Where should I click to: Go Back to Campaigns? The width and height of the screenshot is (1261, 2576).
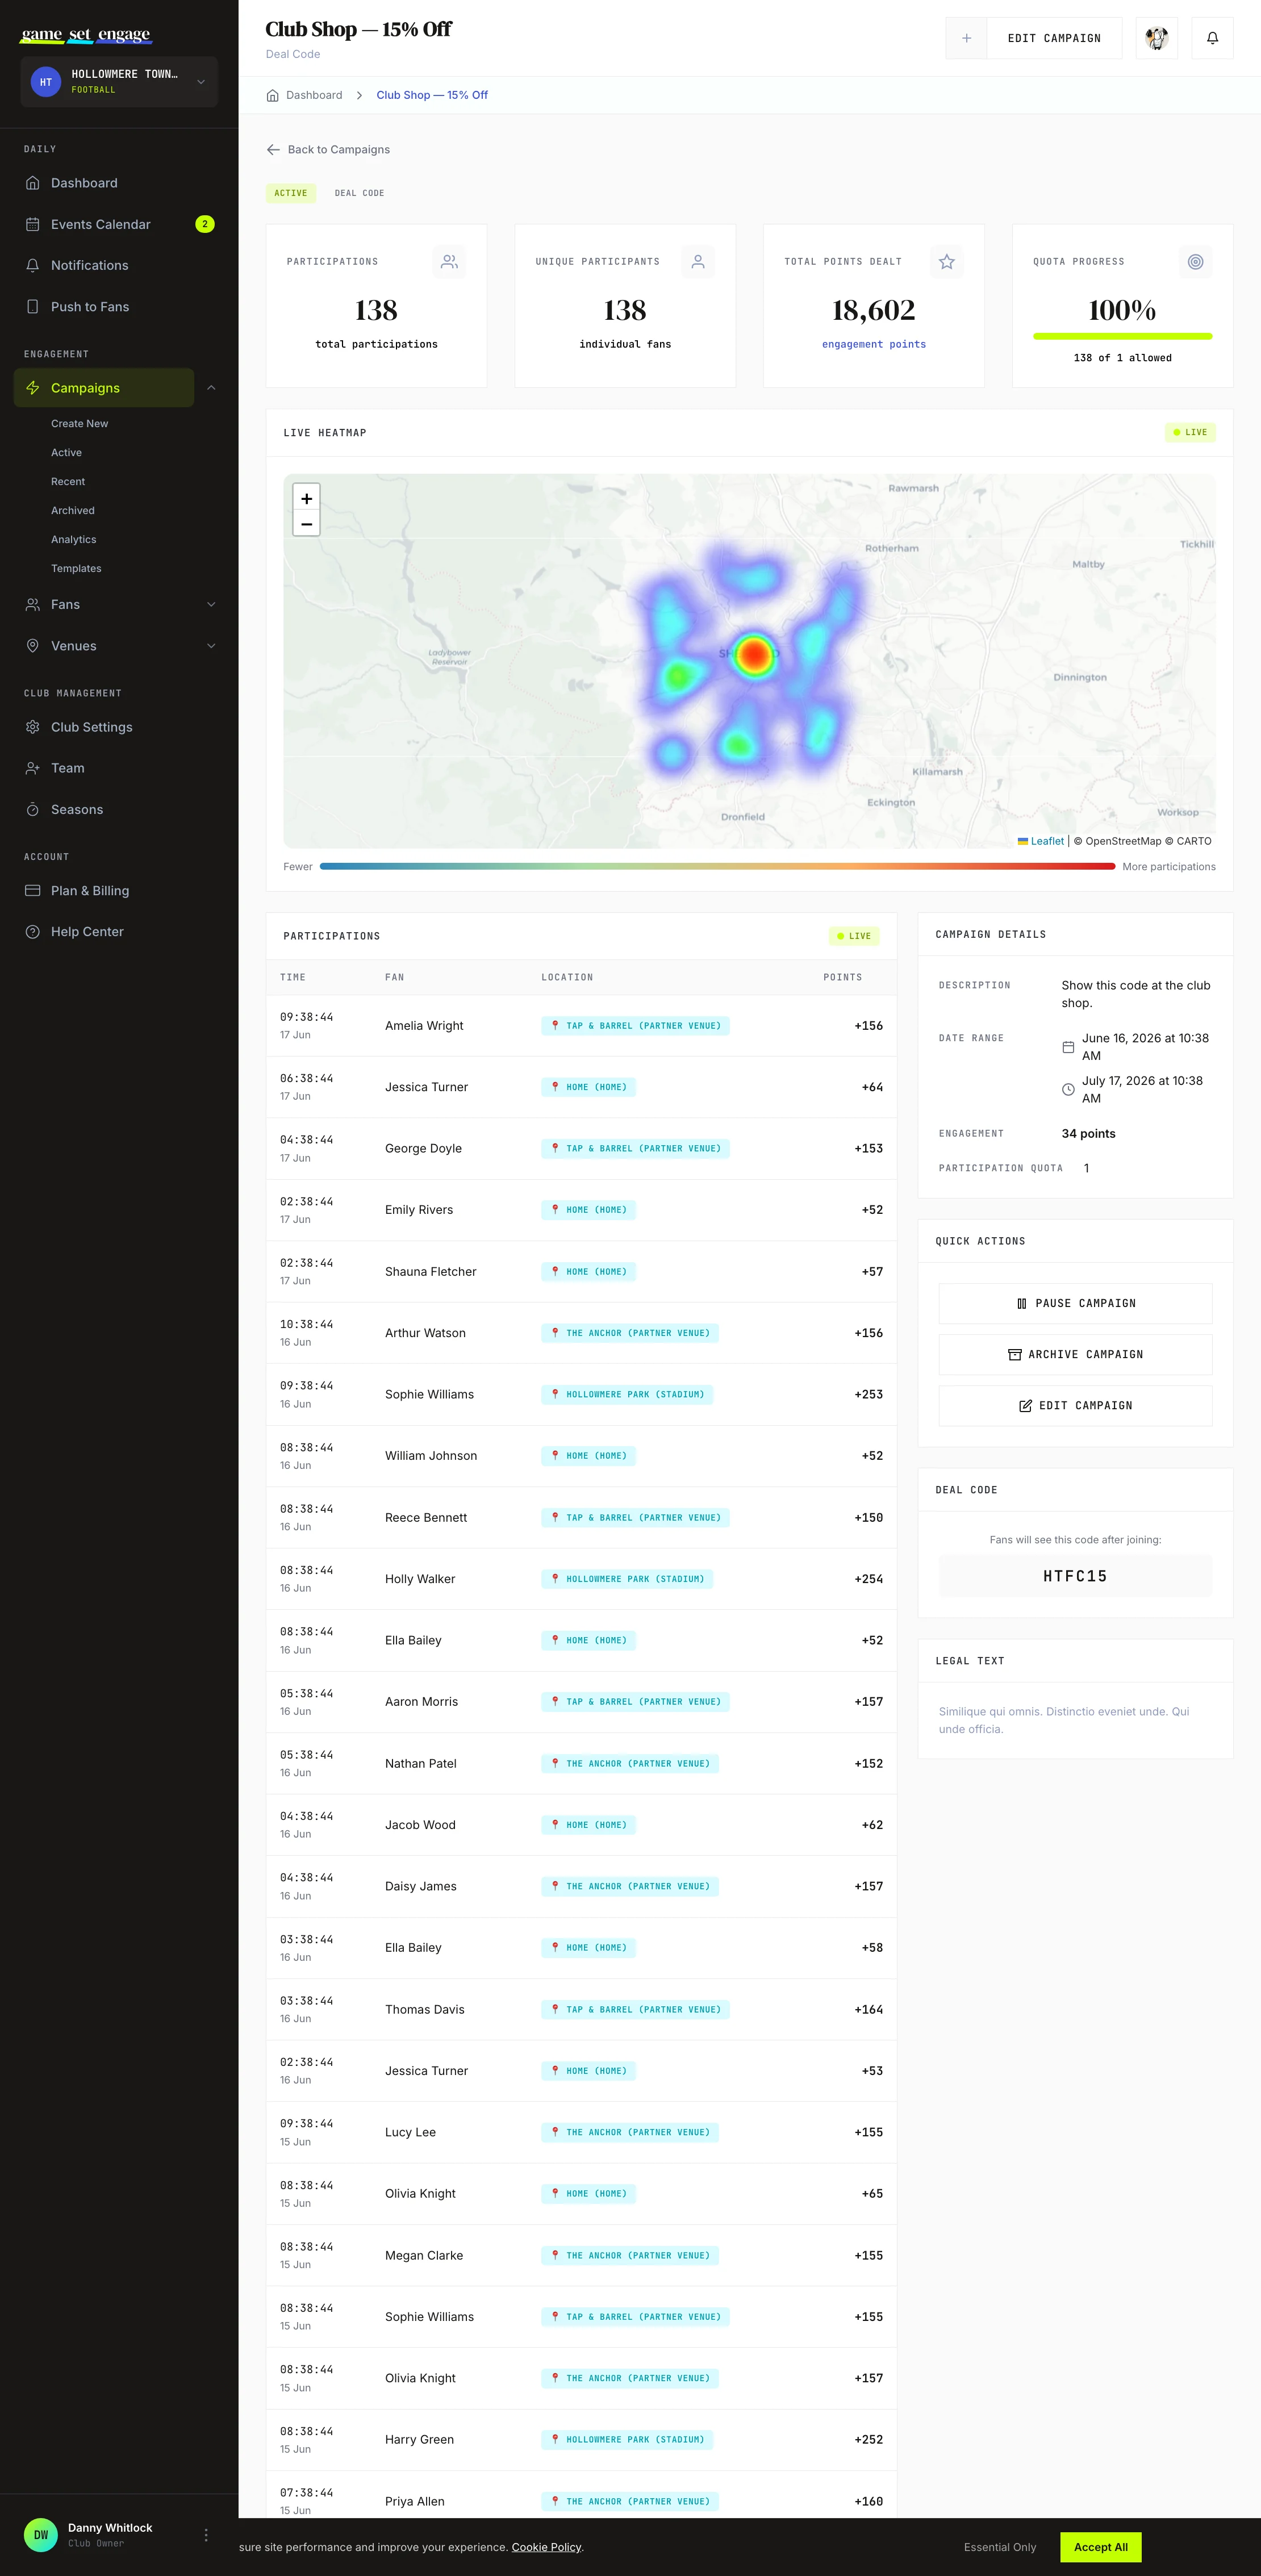(328, 150)
